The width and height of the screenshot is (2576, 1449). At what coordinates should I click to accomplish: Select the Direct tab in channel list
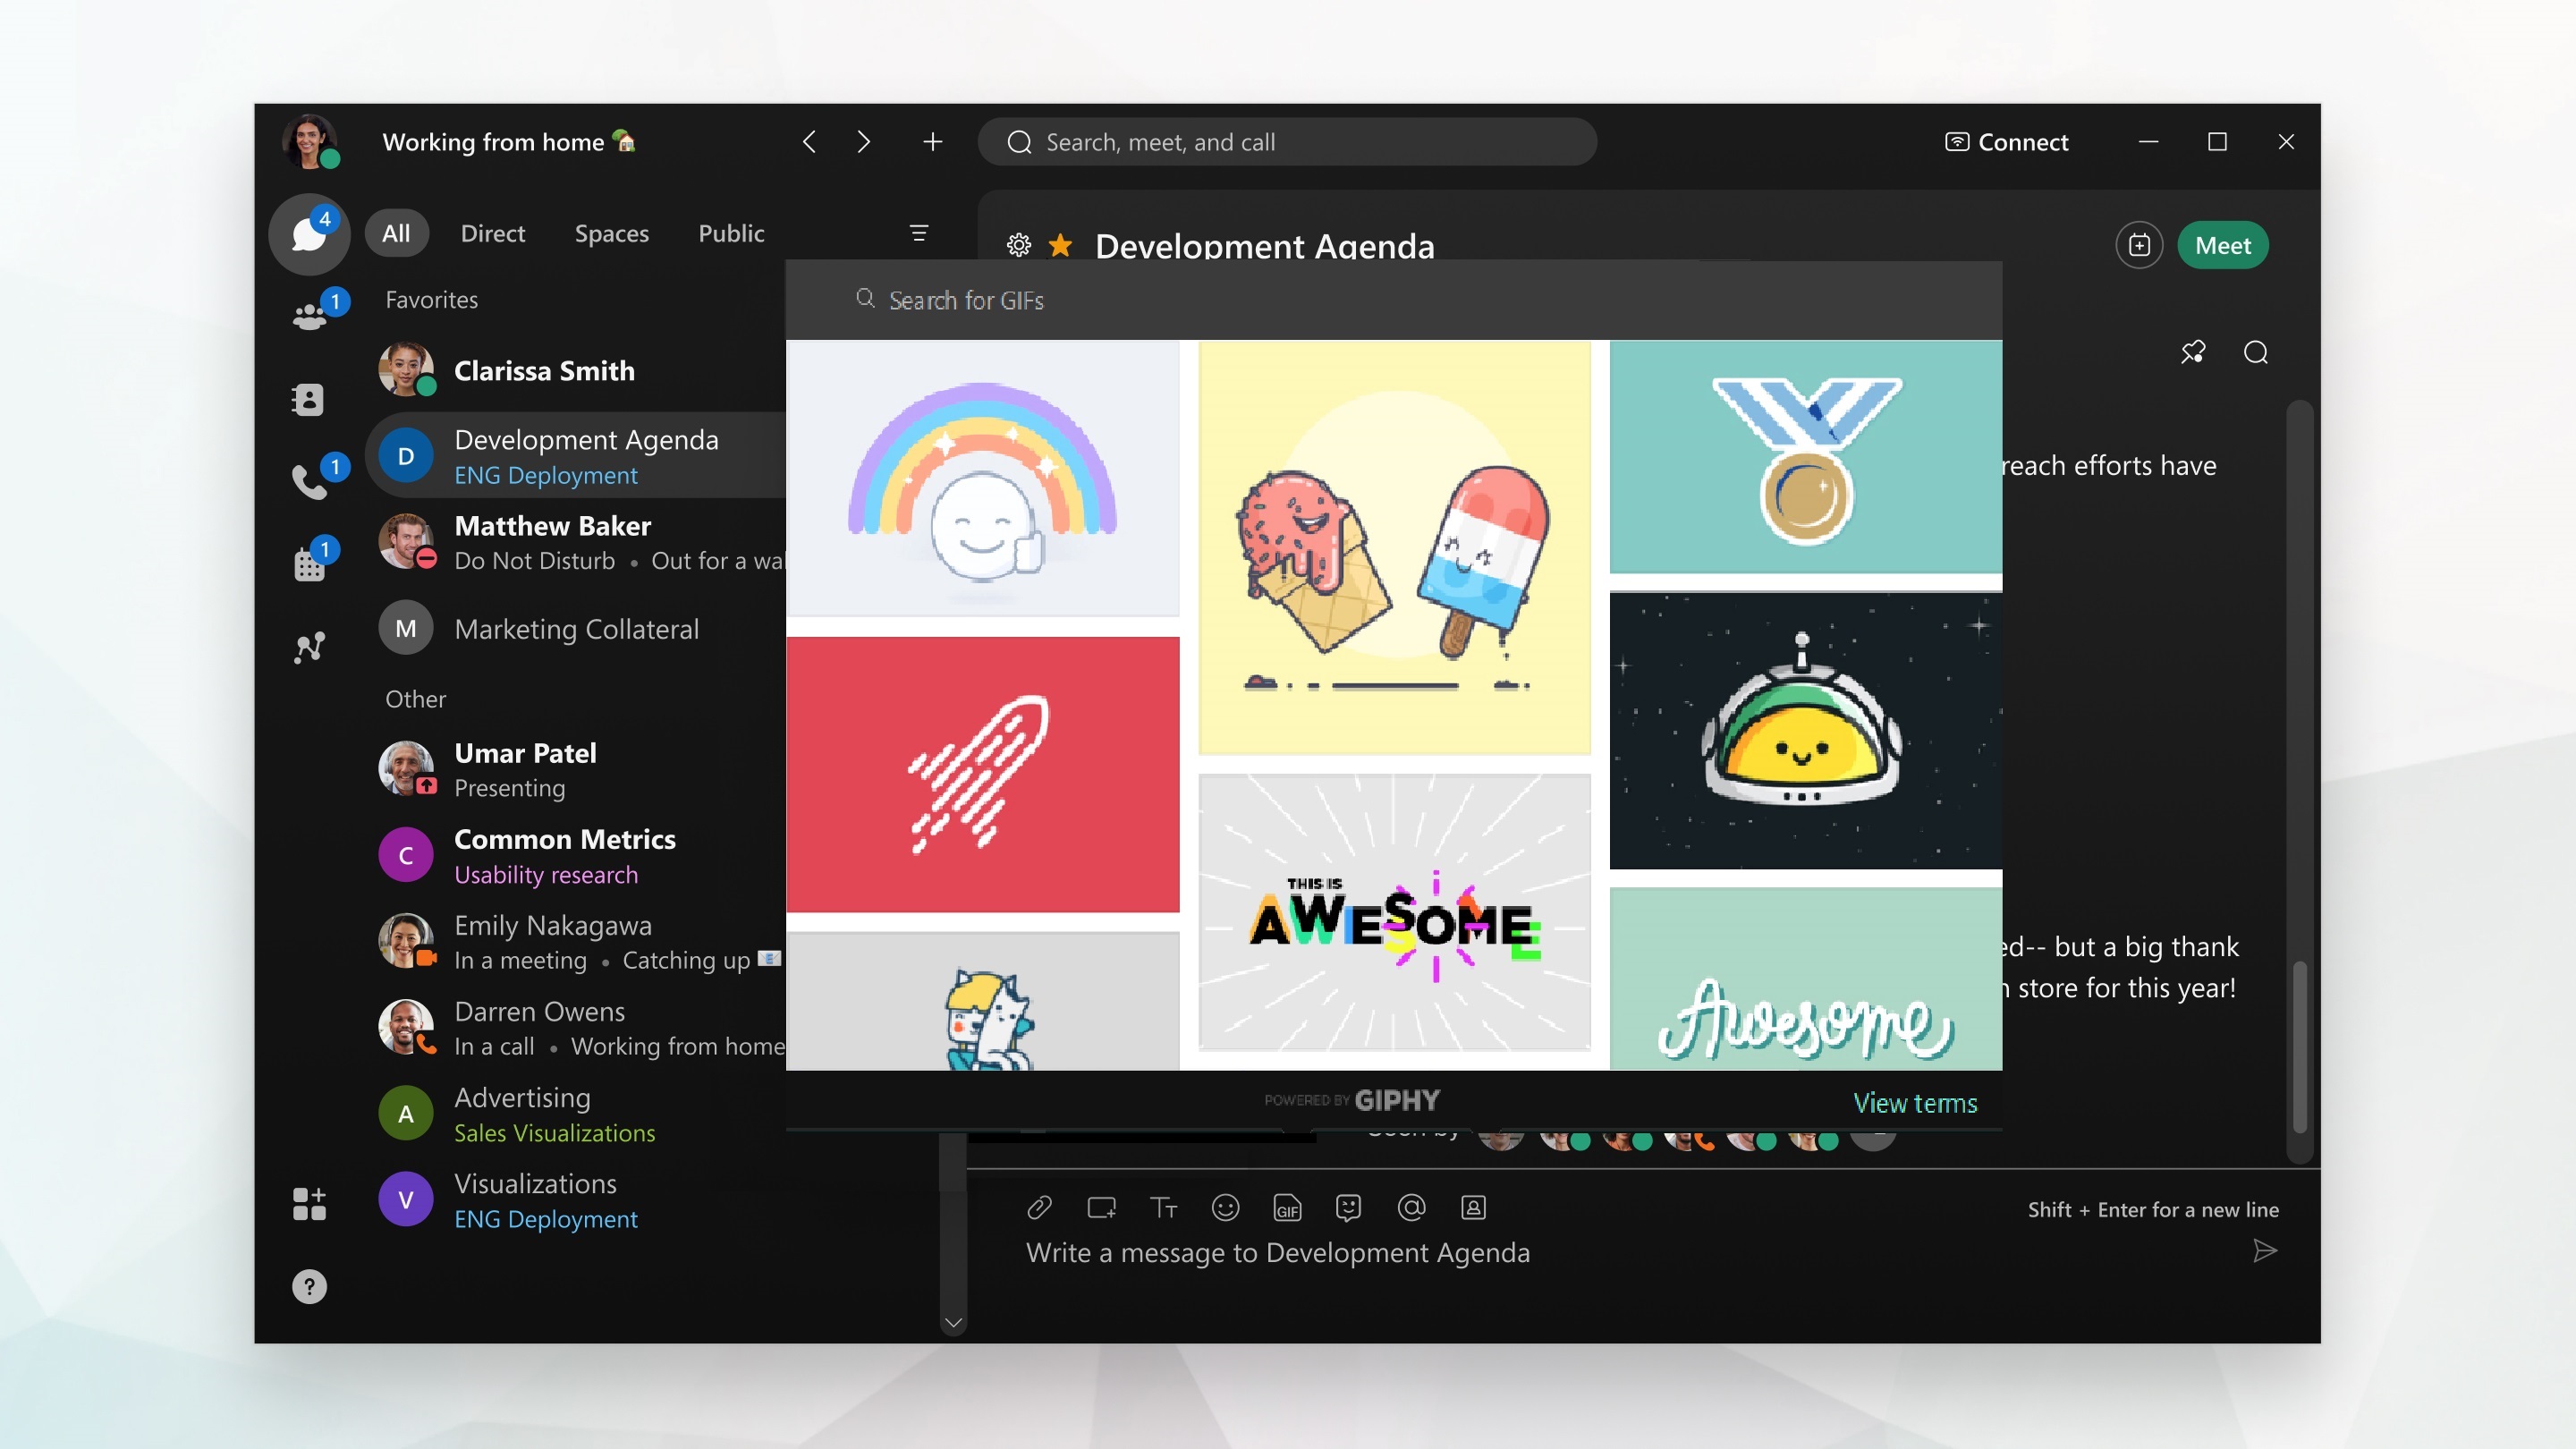point(492,232)
